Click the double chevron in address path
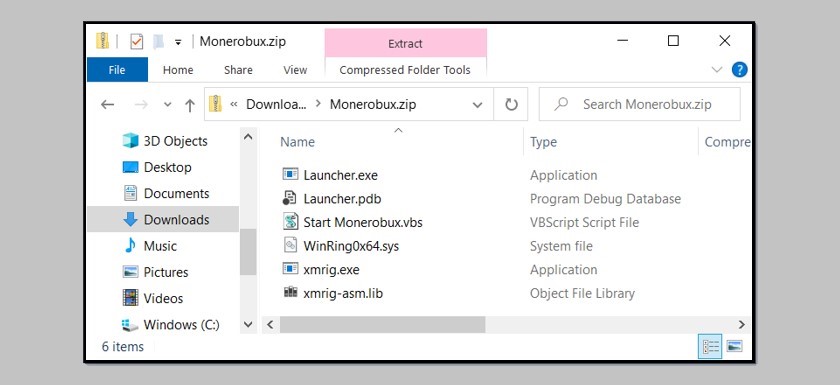Viewport: 840px width, 385px height. [x=234, y=104]
